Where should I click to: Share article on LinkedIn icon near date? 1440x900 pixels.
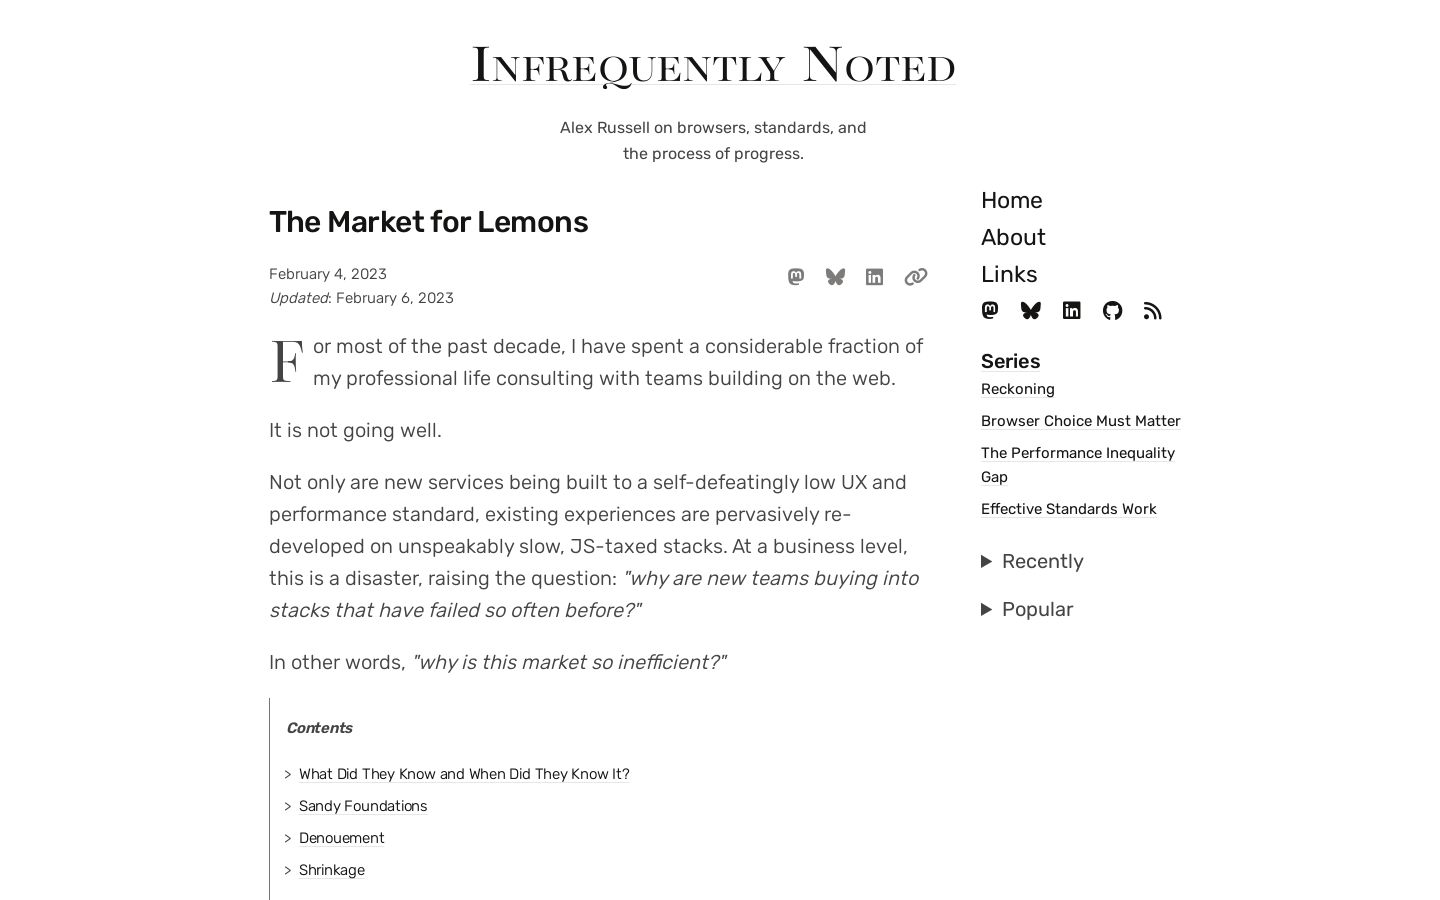(875, 277)
